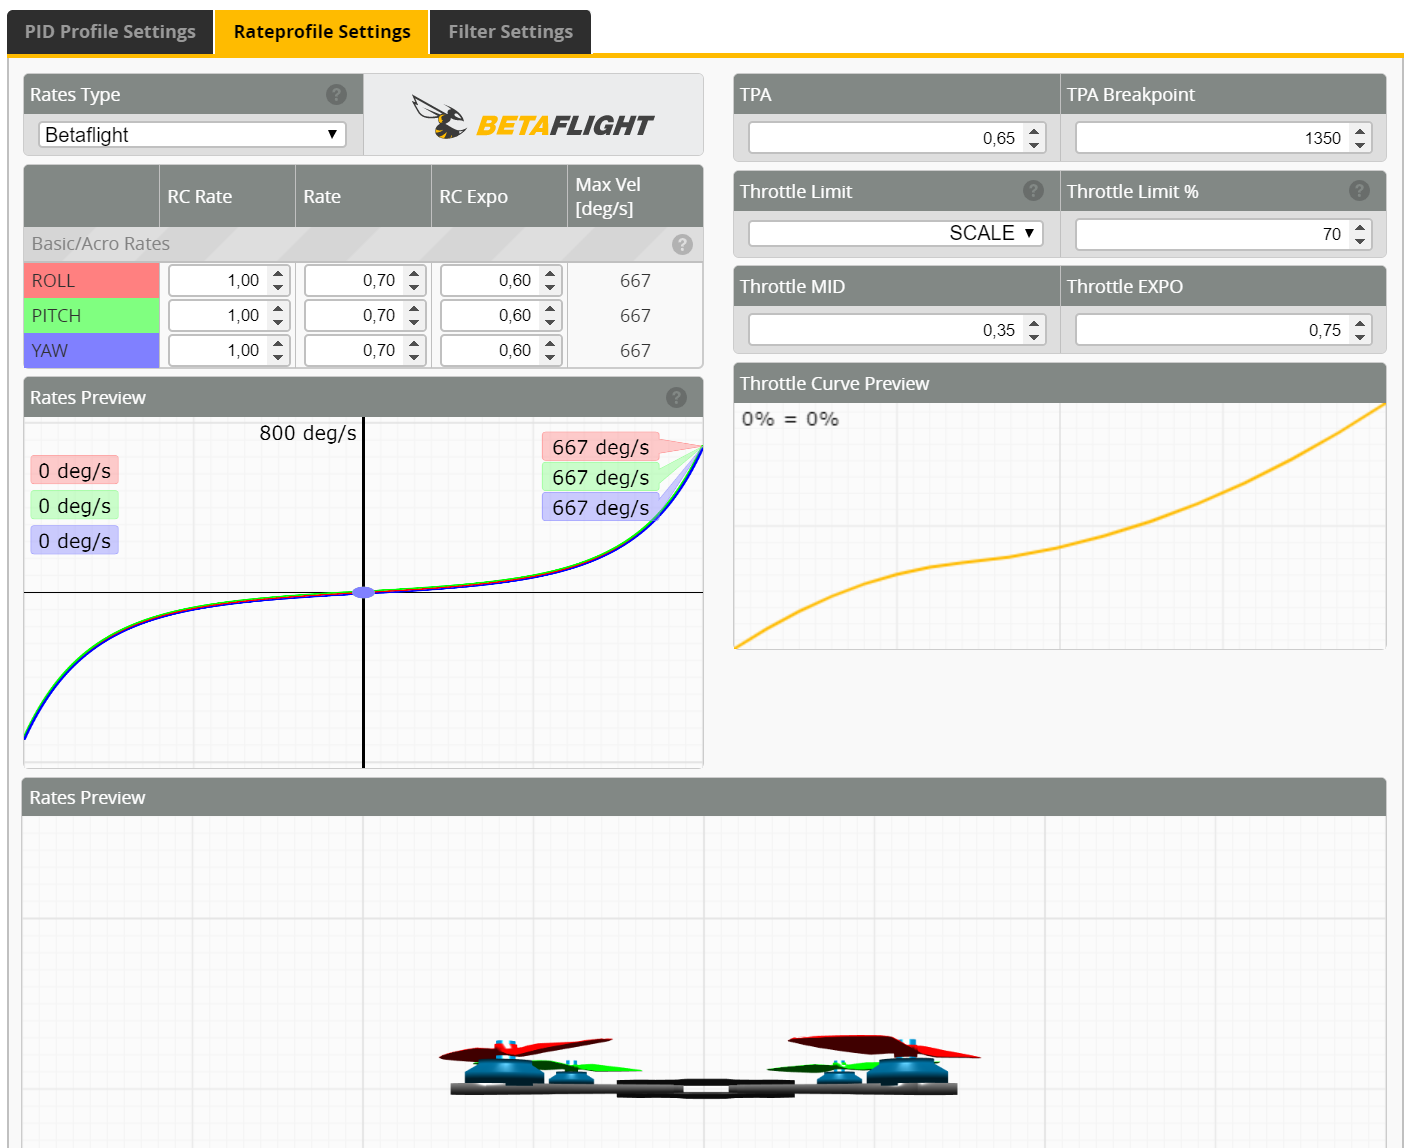Viewport: 1409px width, 1148px height.
Task: Open the Rates Type dropdown
Action: [x=192, y=135]
